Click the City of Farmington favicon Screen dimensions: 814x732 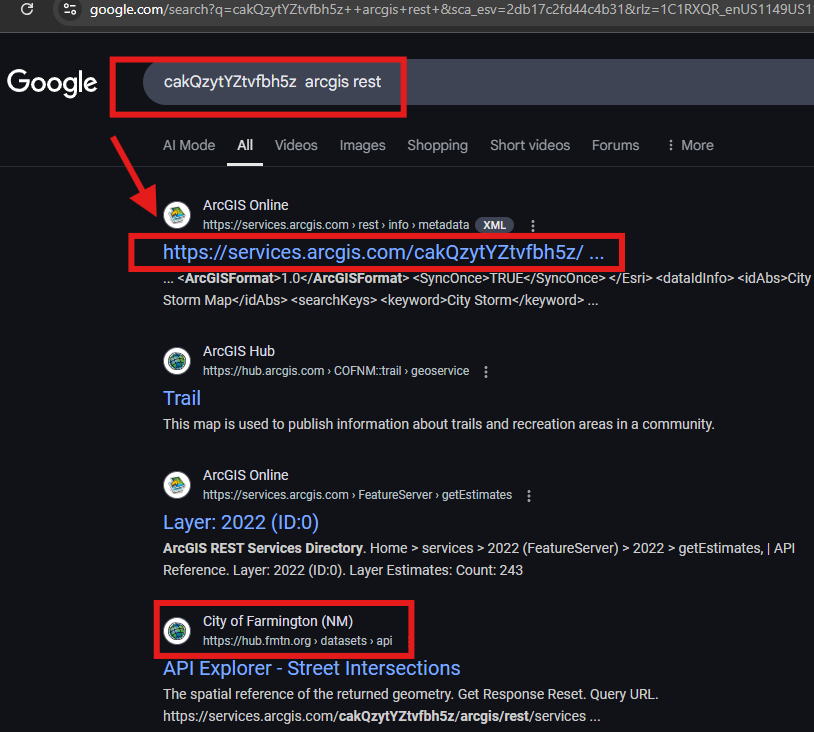(x=177, y=631)
